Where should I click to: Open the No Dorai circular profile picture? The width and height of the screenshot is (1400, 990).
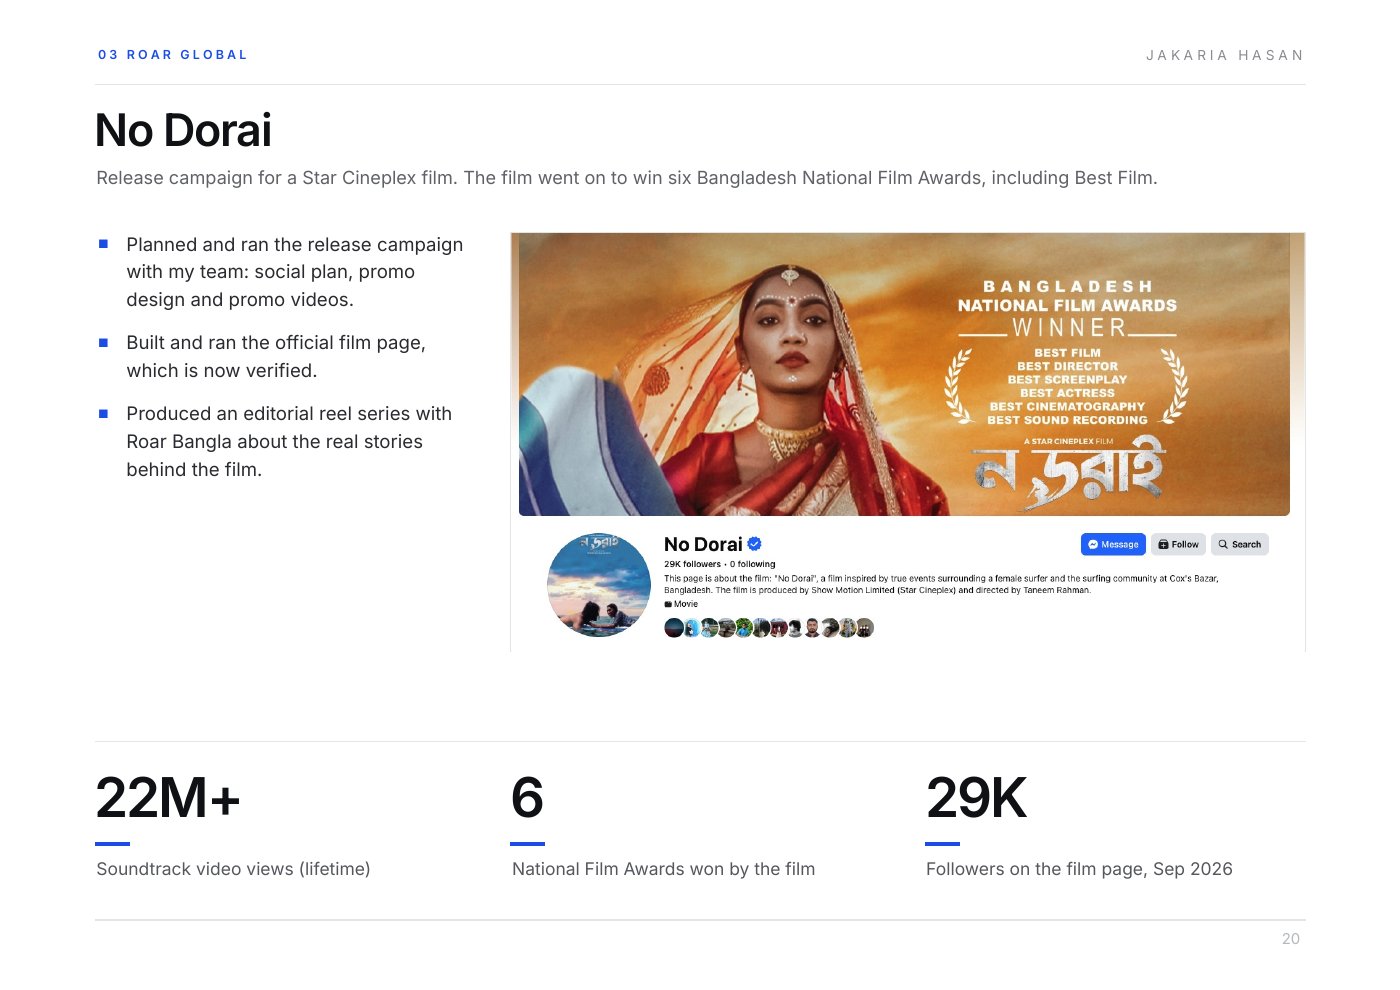(x=599, y=585)
